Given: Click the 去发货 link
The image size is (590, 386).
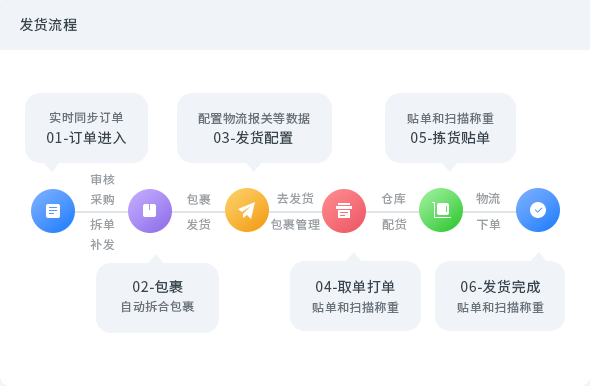Looking at the screenshot, I should pos(295,198).
